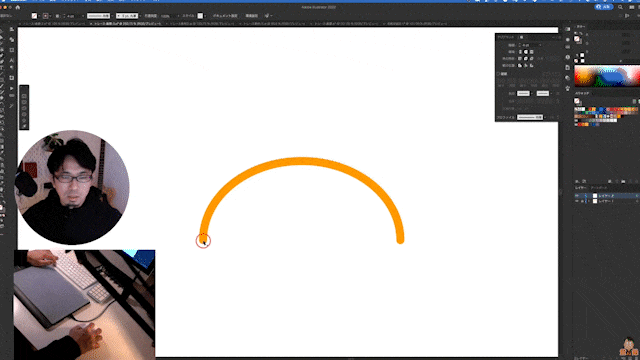The width and height of the screenshot is (640, 360).
Task: Click the search magnifier icon at top right
Action: [x=620, y=7]
